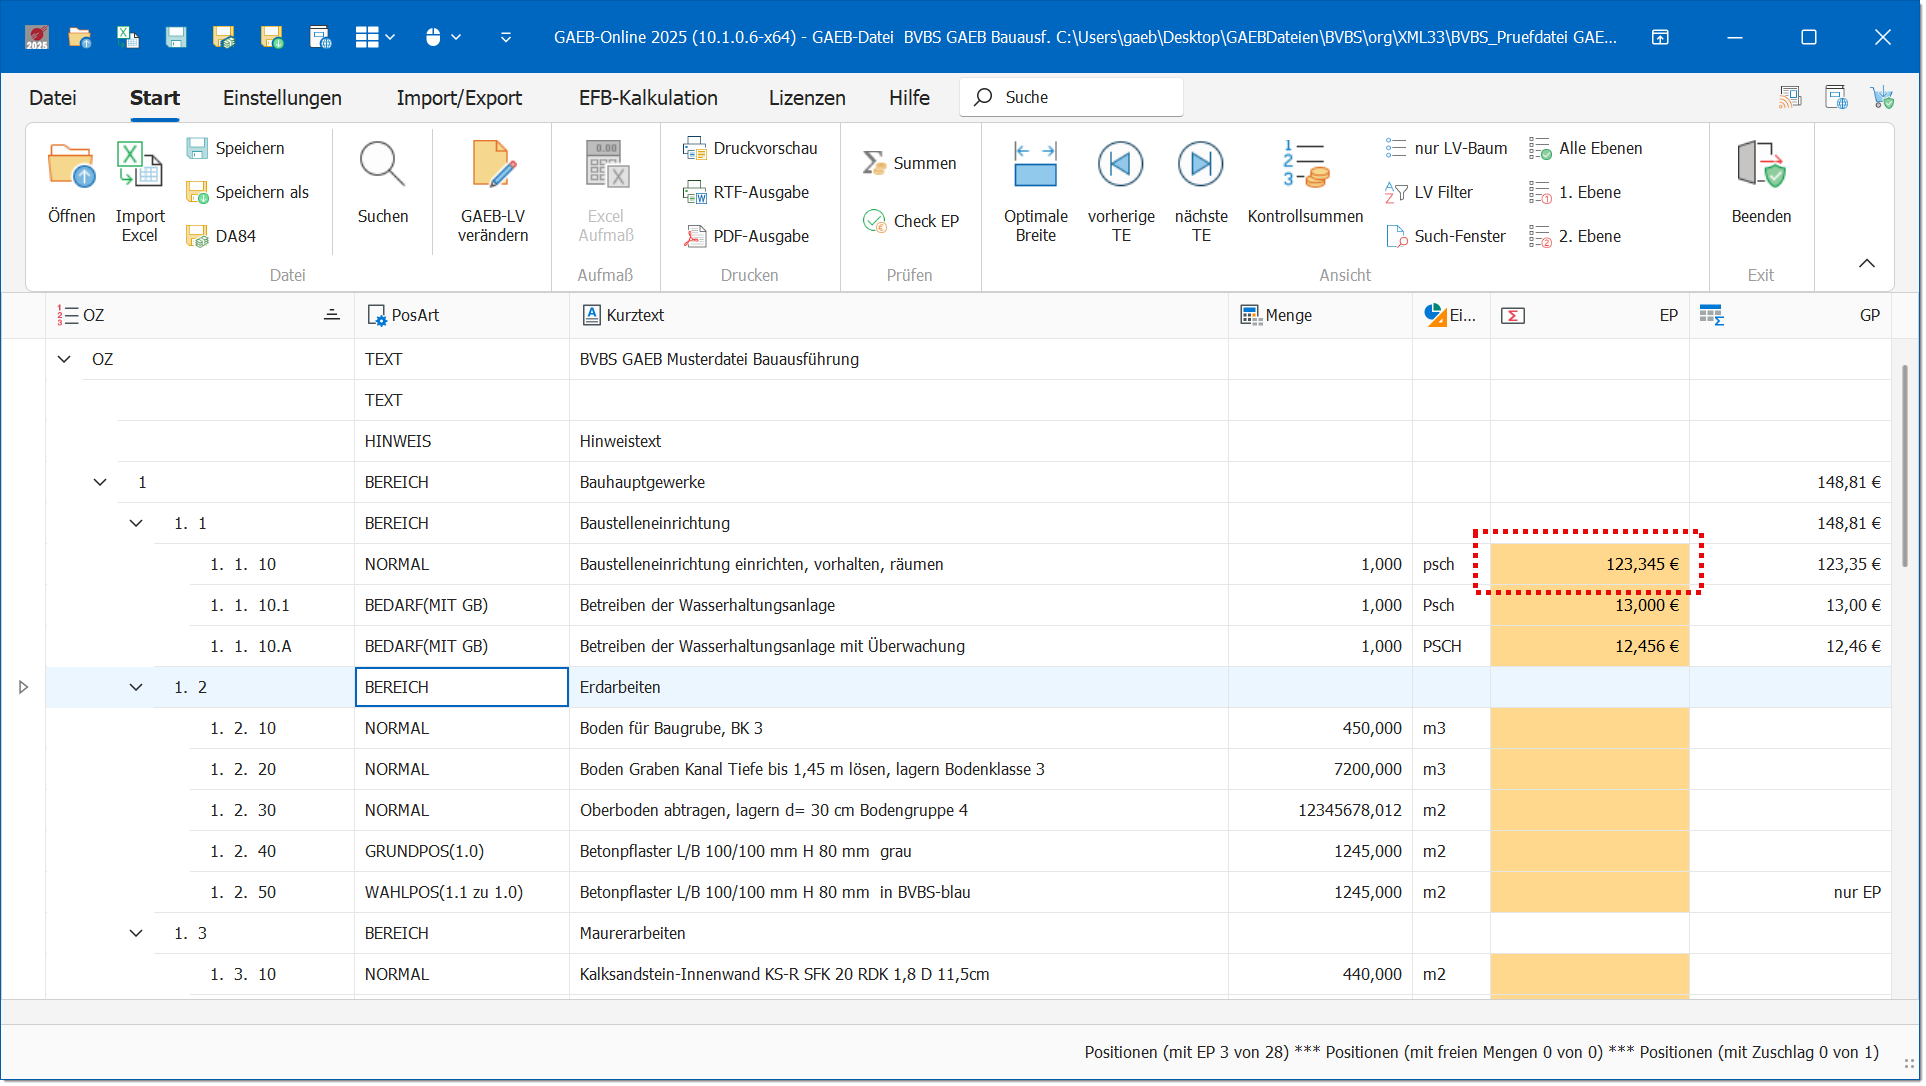This screenshot has width=1926, height=1086.
Task: Show Alle Ebenen in the tree
Action: pyautogui.click(x=1586, y=148)
